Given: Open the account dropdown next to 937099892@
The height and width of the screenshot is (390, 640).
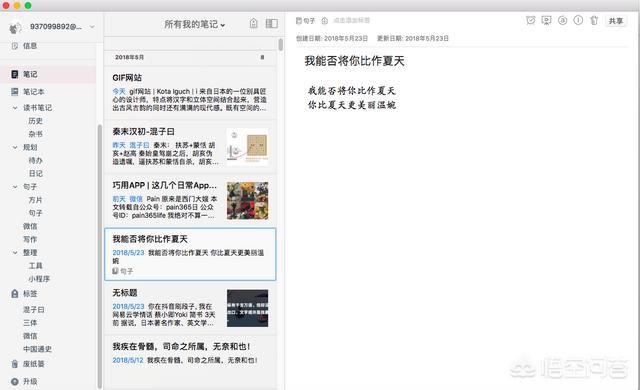Looking at the screenshot, I should pos(92,27).
